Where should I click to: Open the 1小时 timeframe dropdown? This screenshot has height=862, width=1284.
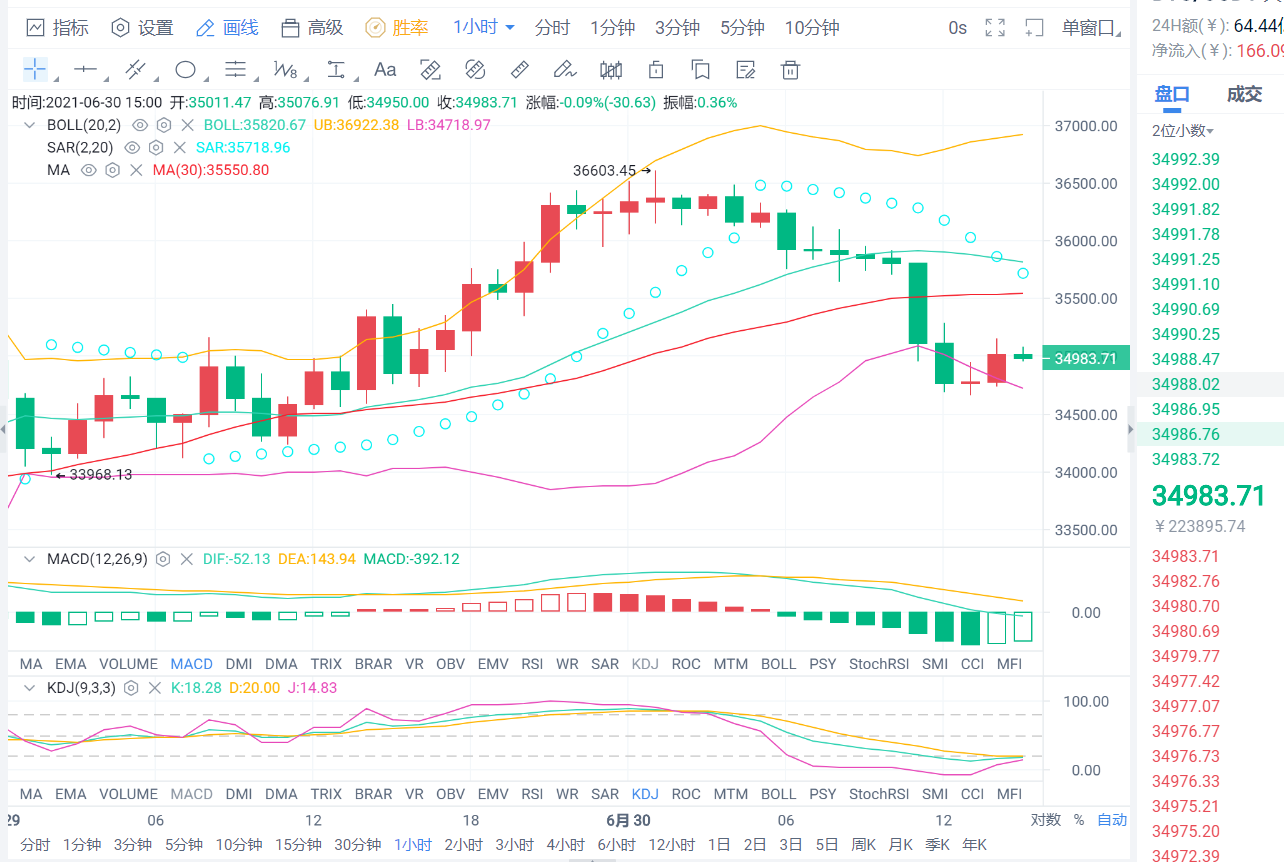484,28
